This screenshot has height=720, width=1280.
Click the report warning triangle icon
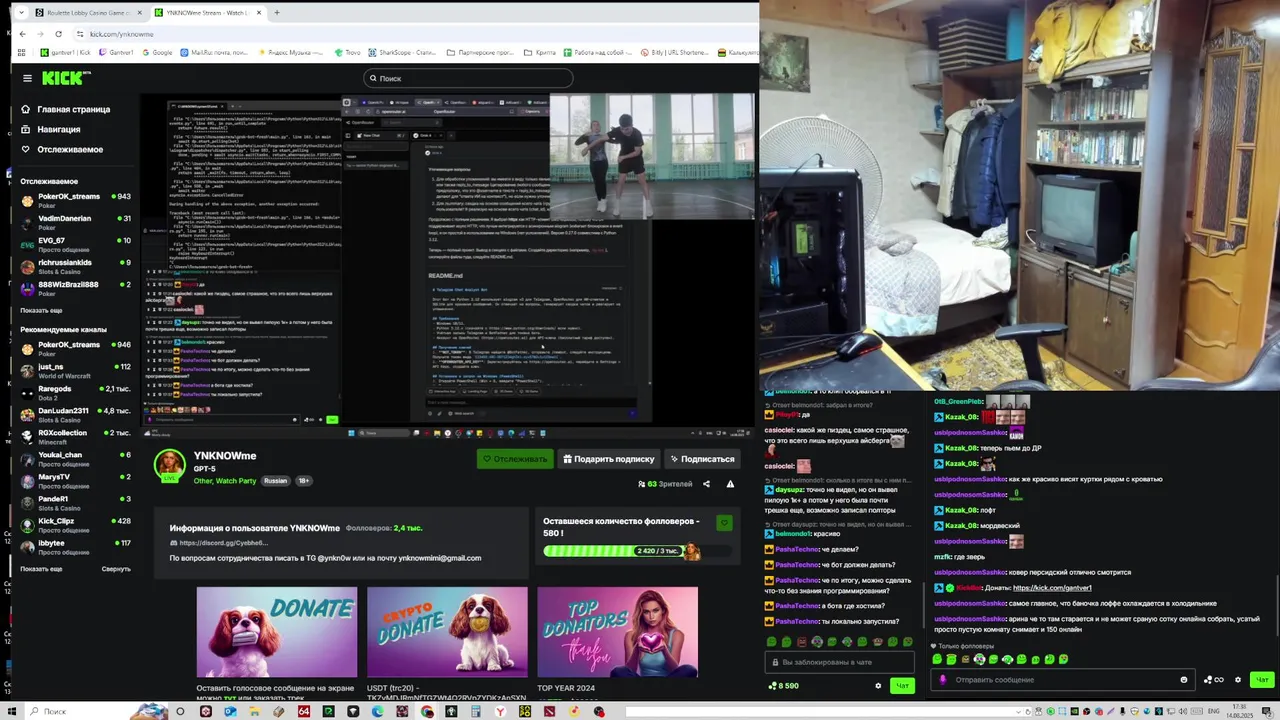tap(730, 484)
